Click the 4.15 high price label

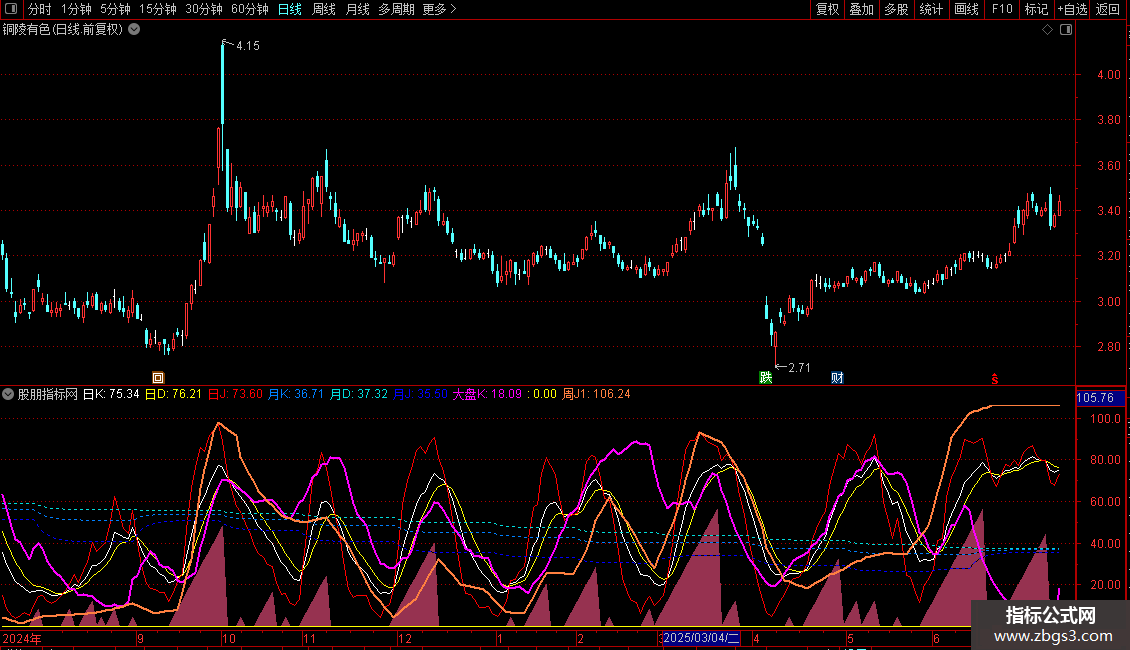click(x=248, y=45)
